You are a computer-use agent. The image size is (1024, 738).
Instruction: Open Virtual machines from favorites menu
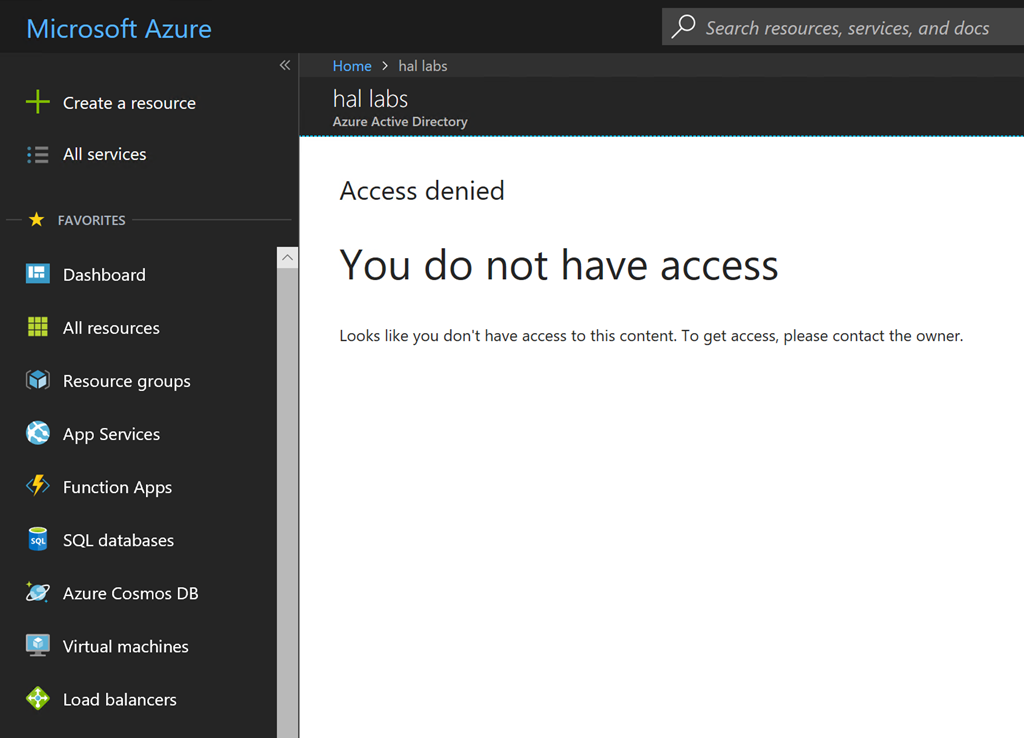125,646
